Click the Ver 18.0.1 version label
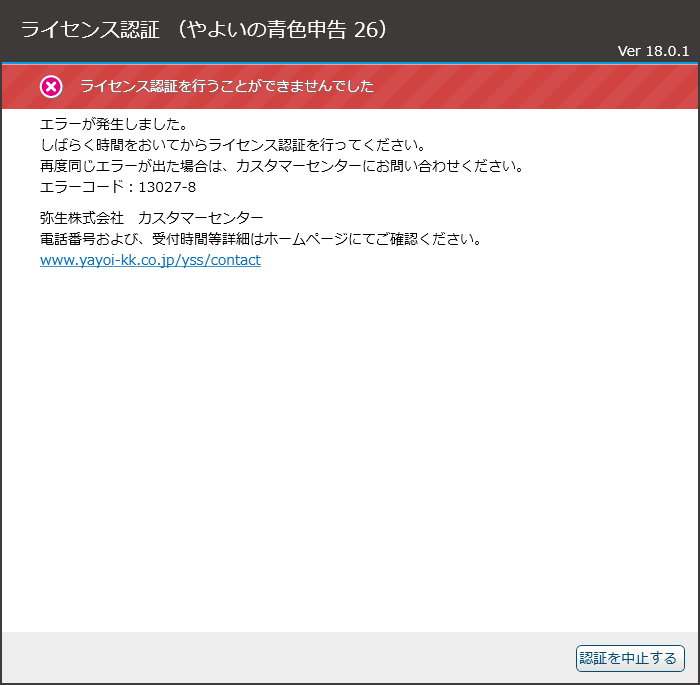 (x=653, y=51)
